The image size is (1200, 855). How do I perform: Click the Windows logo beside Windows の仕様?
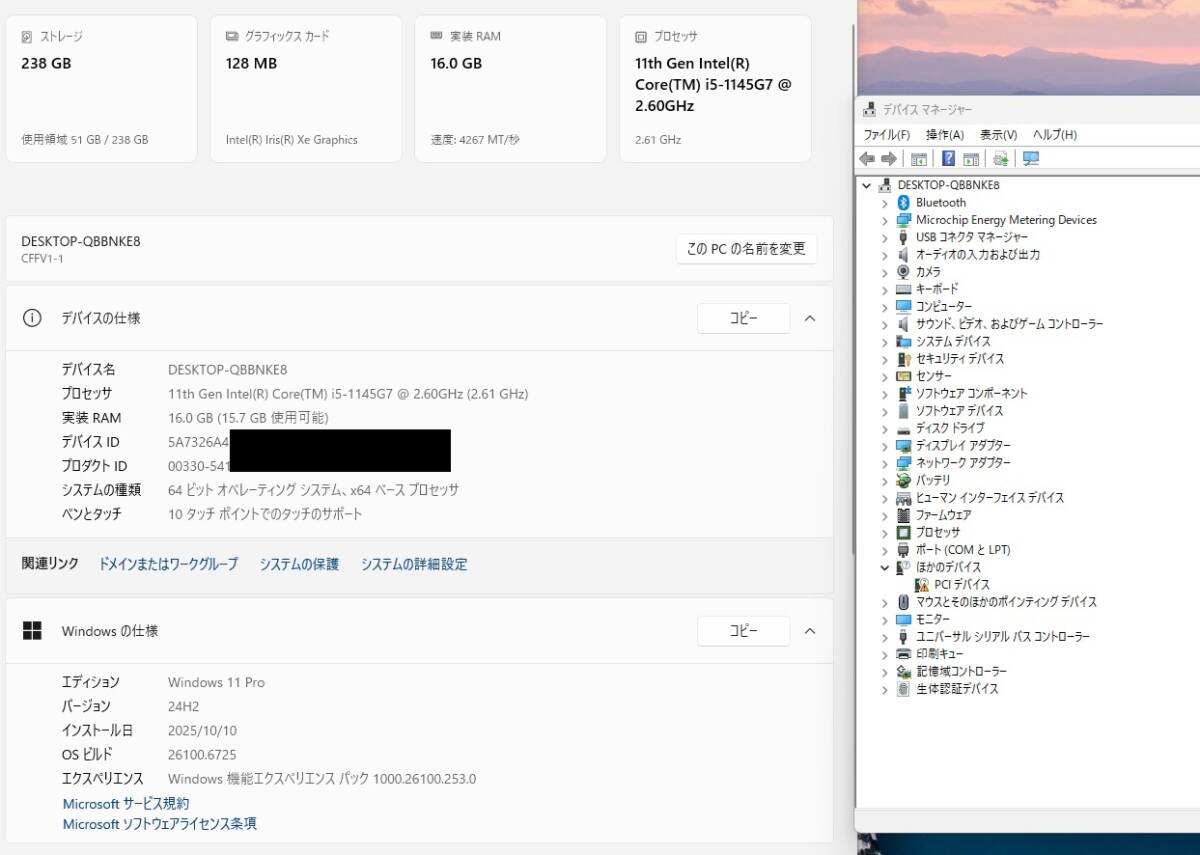tap(32, 631)
